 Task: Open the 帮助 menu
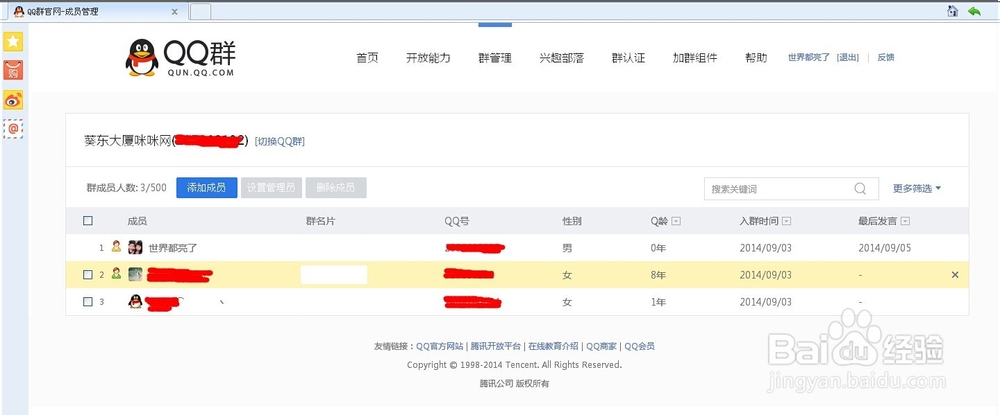tap(756, 57)
